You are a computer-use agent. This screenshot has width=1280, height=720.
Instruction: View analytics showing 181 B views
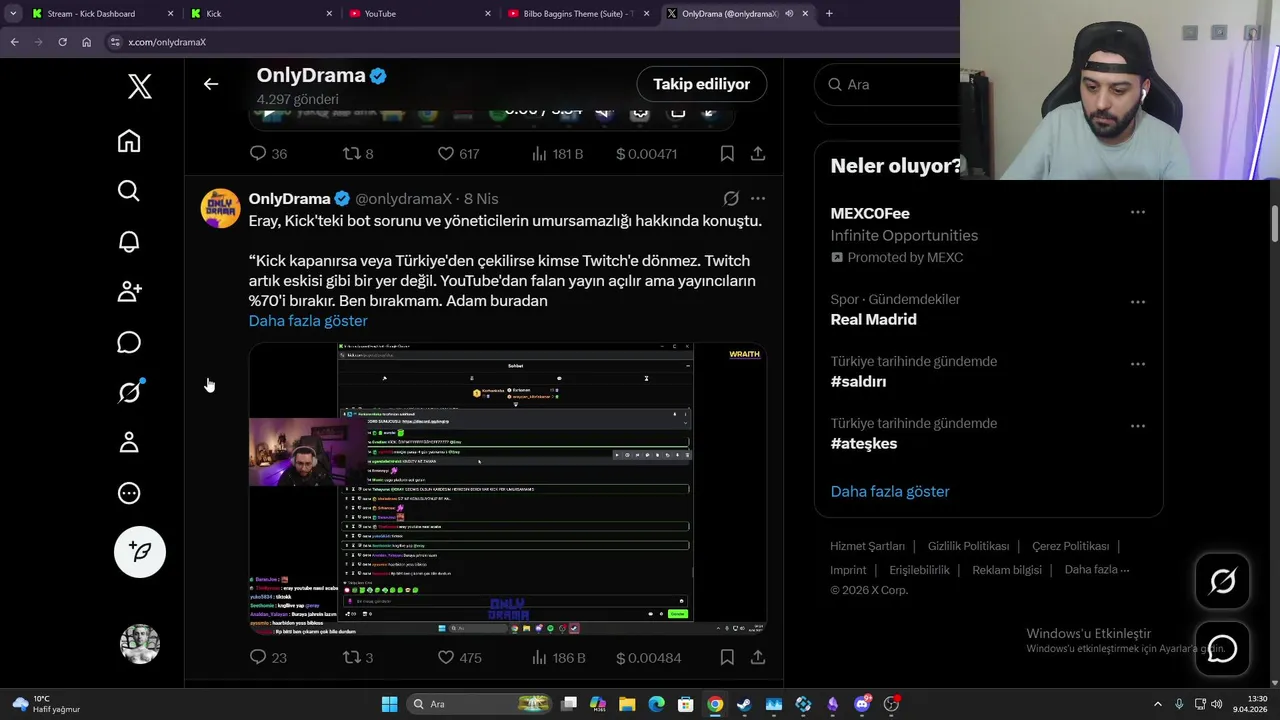tap(557, 154)
